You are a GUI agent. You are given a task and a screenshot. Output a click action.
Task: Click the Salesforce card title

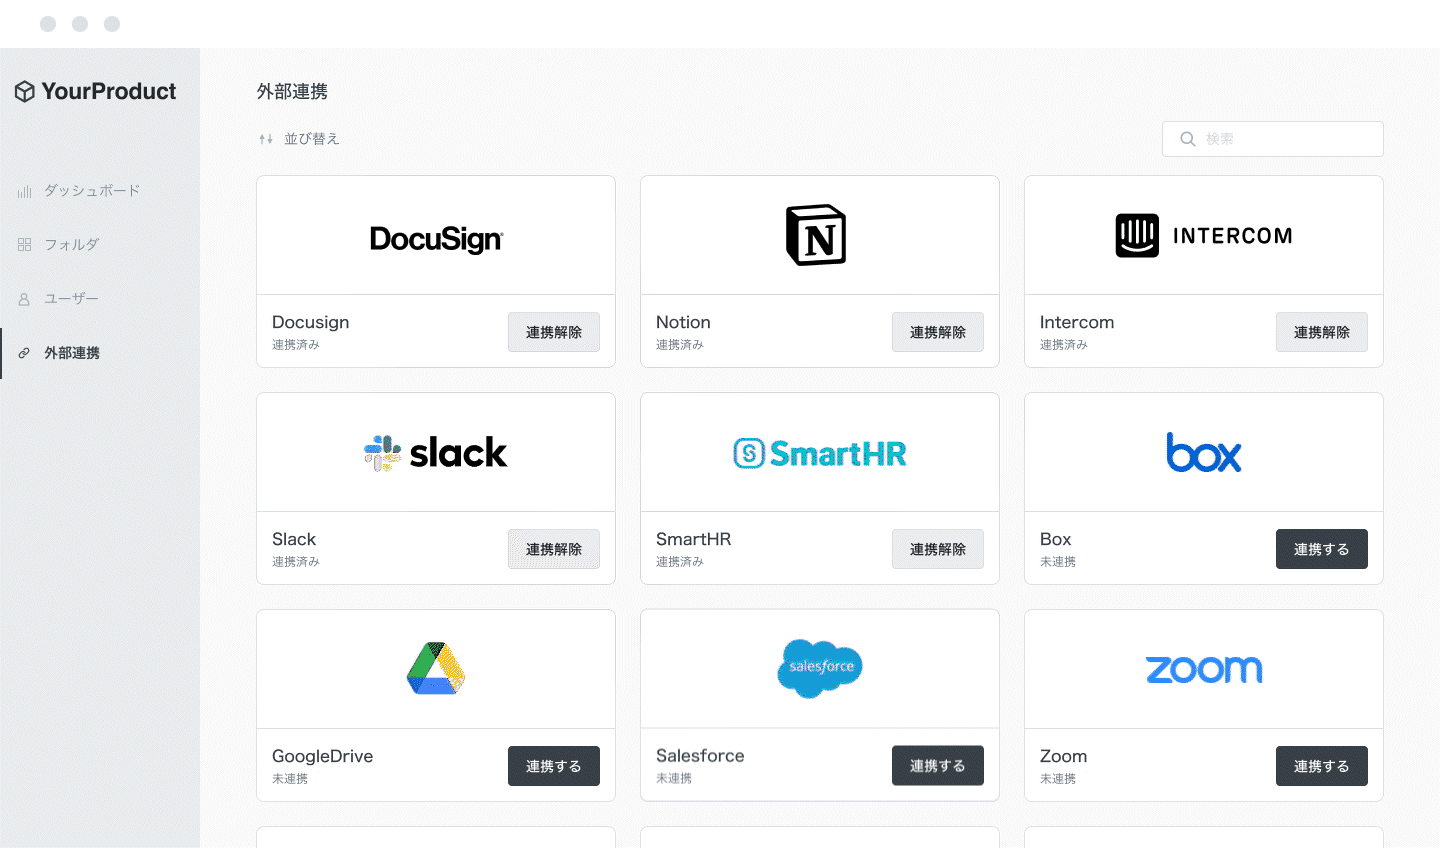(x=700, y=756)
